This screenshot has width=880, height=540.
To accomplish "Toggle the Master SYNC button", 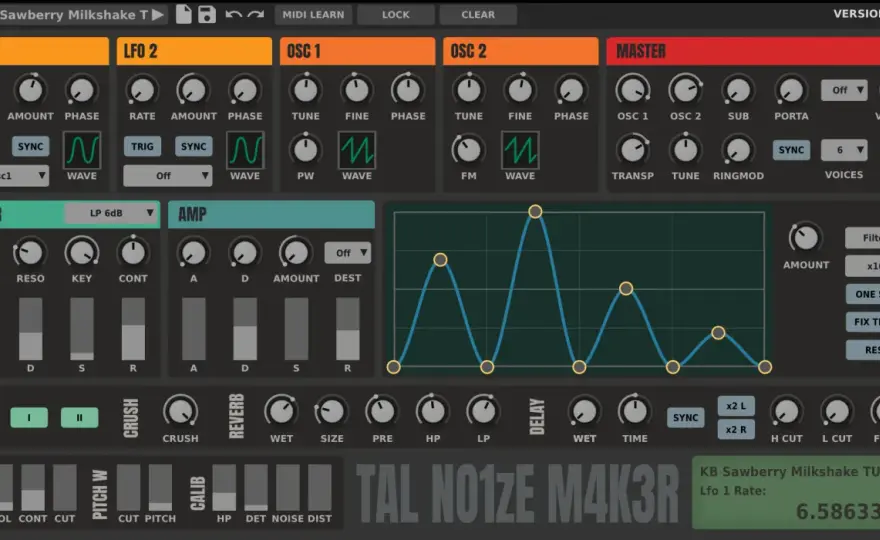I will [x=791, y=150].
